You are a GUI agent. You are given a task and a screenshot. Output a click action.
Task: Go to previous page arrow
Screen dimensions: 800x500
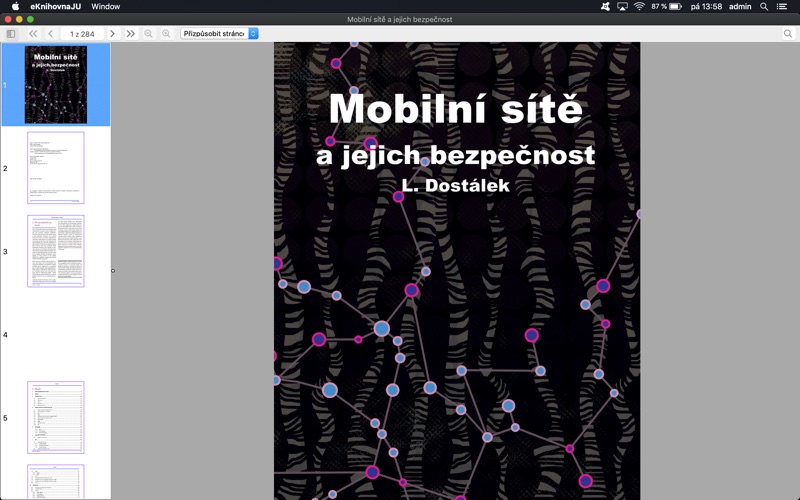[51, 34]
